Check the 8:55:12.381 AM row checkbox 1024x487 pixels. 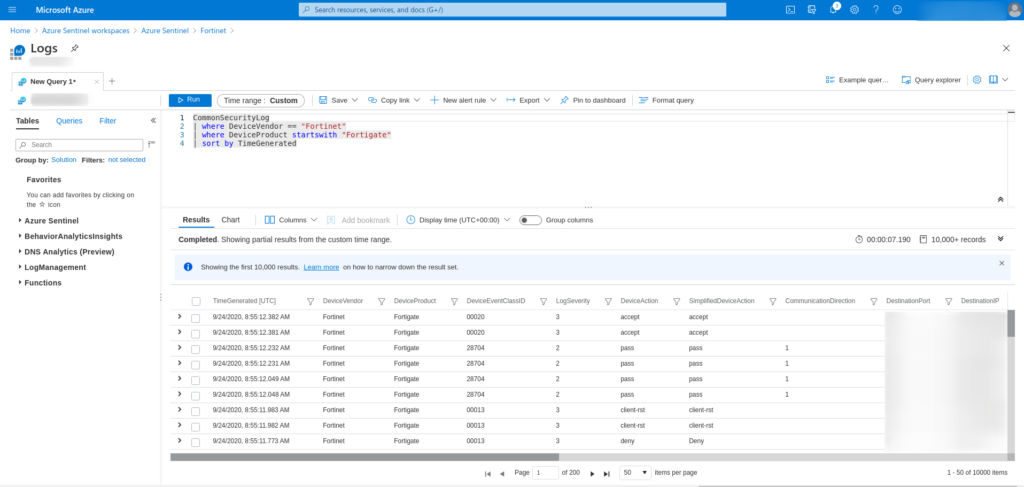pos(195,334)
